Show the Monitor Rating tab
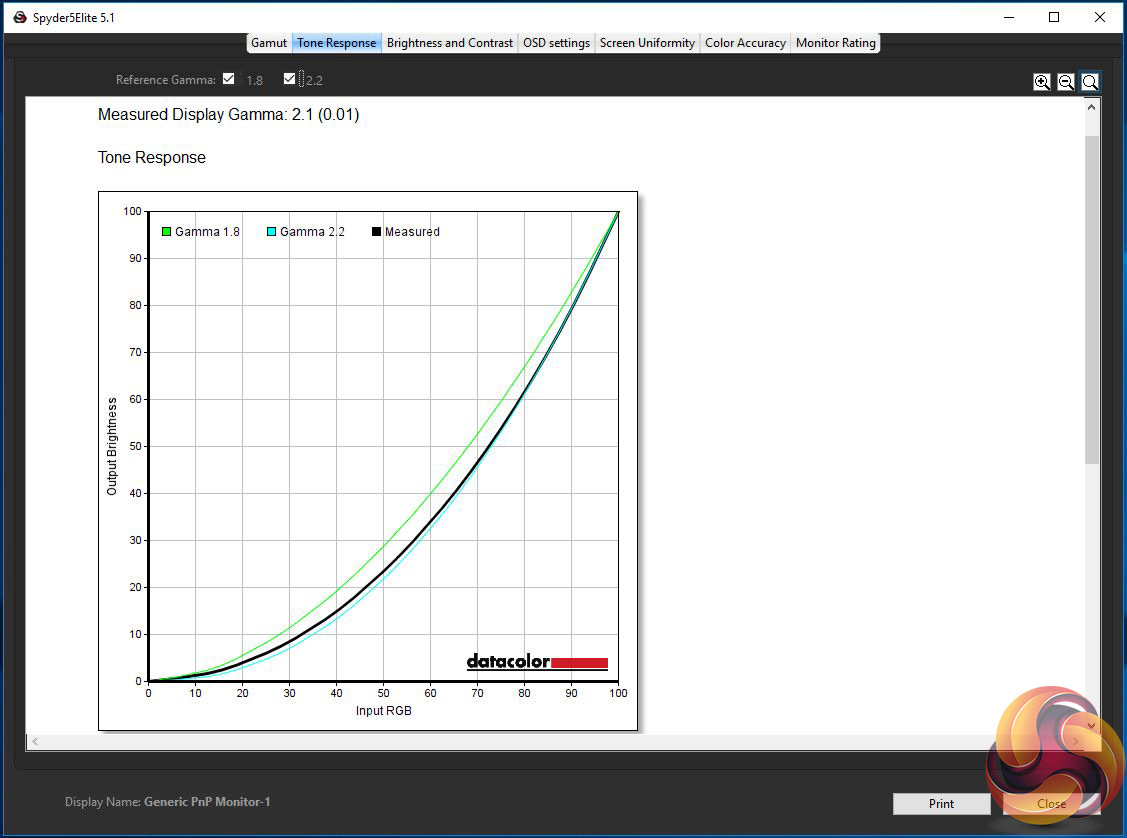This screenshot has height=838, width=1127. pos(836,43)
